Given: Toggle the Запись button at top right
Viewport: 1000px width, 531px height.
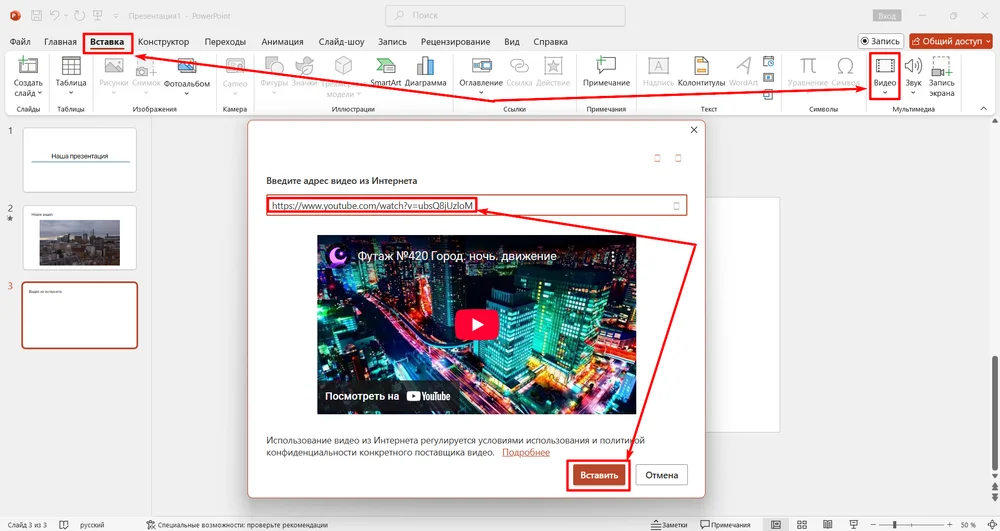Looking at the screenshot, I should [x=880, y=41].
